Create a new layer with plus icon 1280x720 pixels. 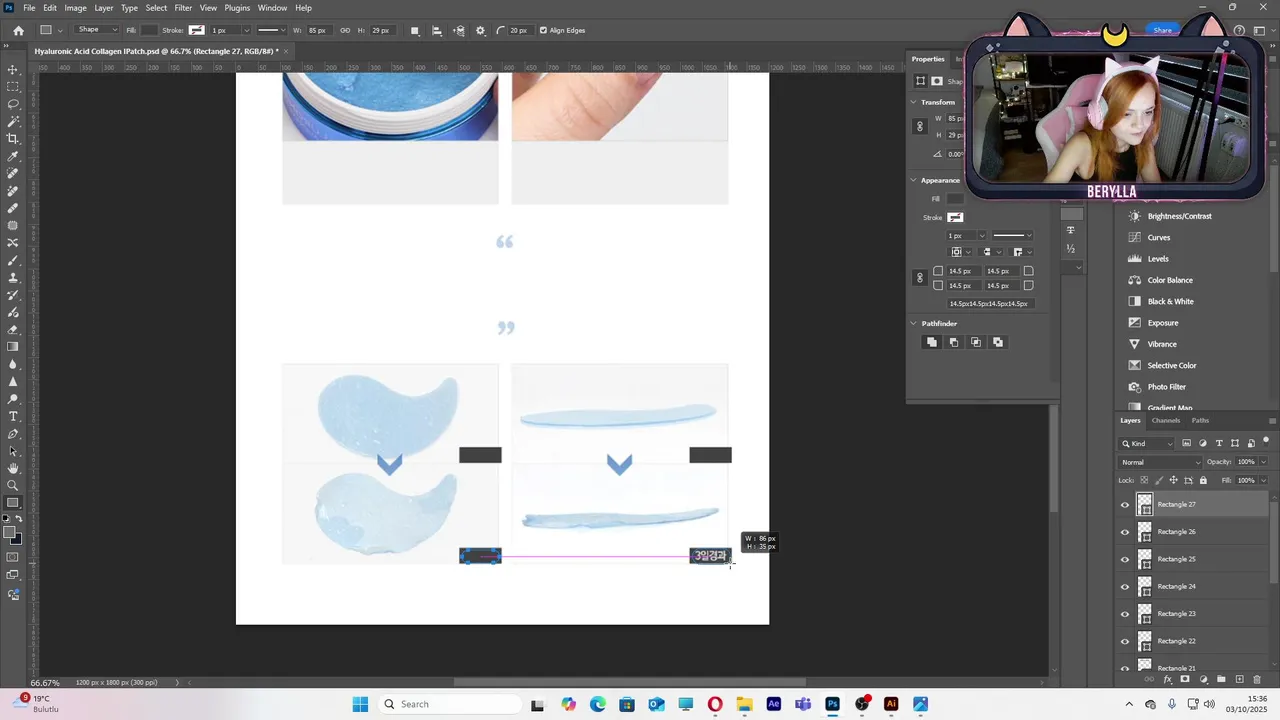pyautogui.click(x=1239, y=679)
